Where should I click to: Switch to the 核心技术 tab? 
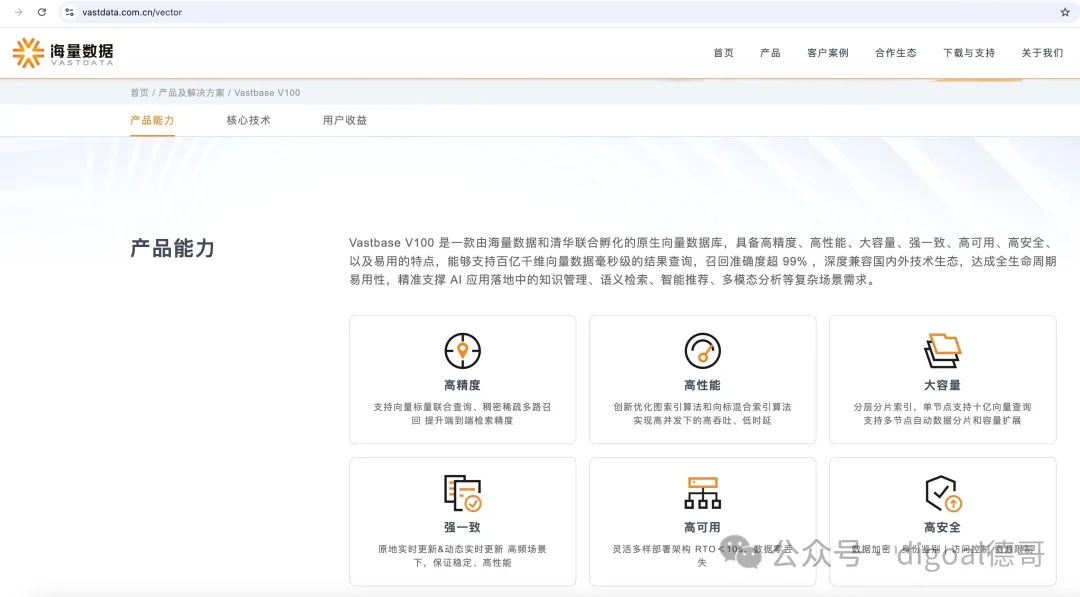click(x=249, y=121)
